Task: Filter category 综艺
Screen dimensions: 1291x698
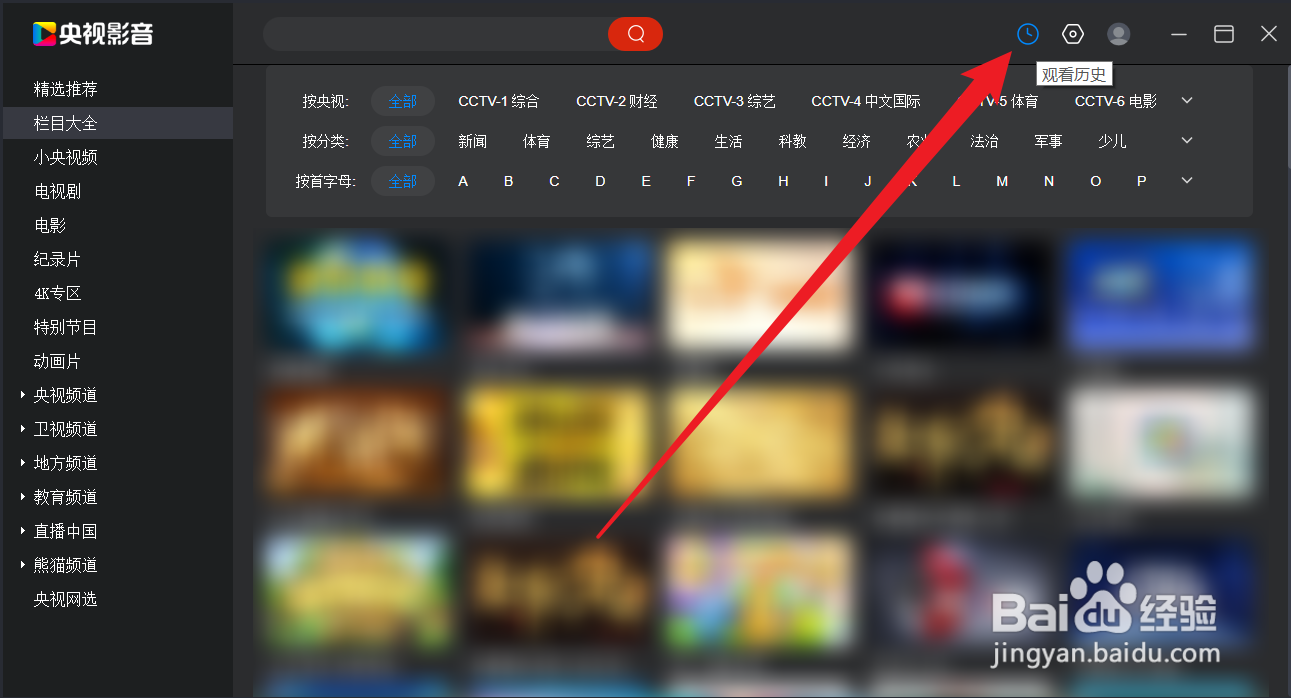Action: (x=601, y=141)
